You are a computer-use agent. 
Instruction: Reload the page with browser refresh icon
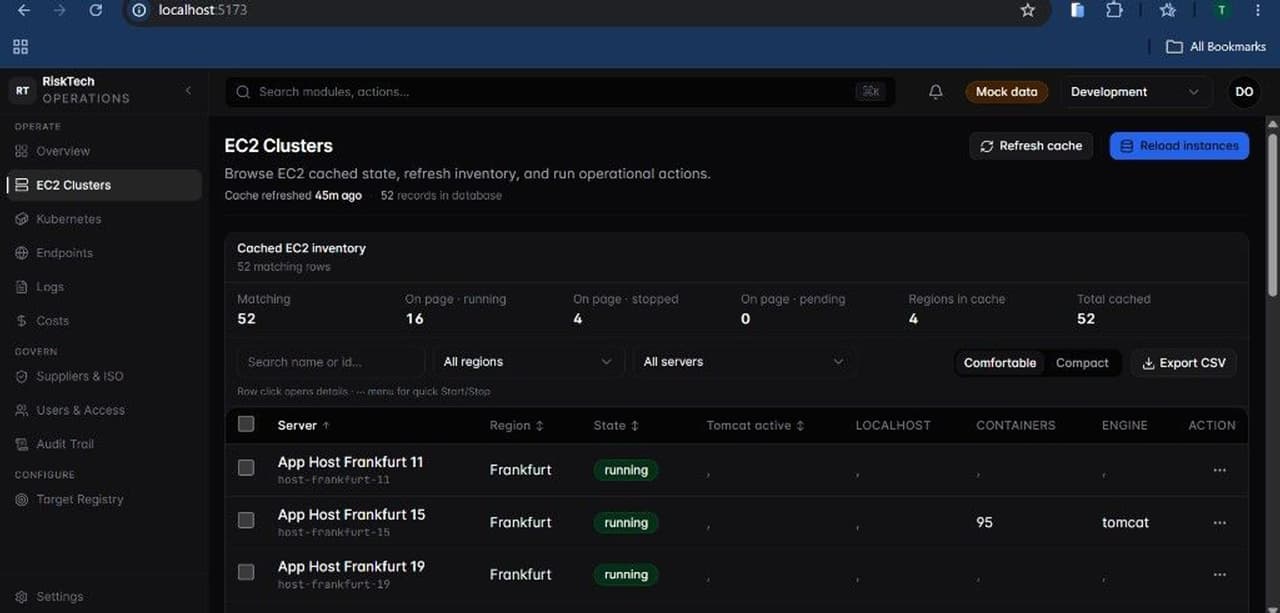coord(96,10)
